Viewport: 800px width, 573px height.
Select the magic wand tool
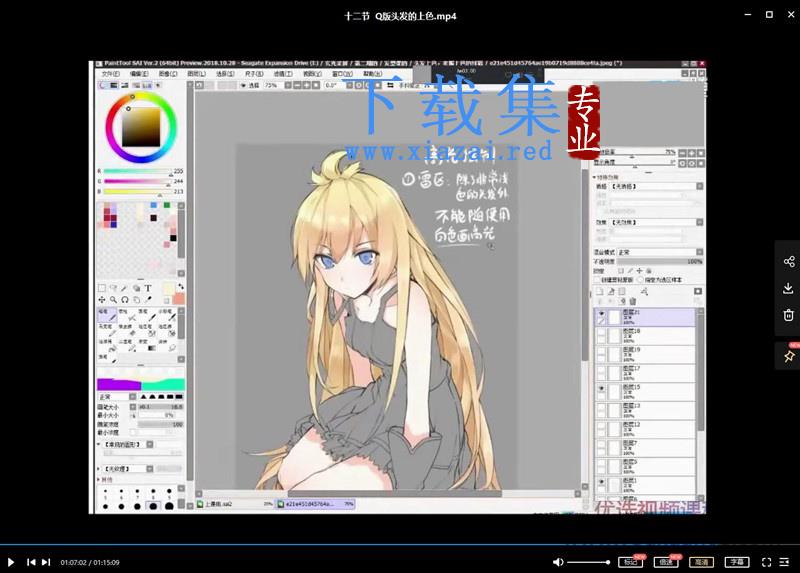(x=124, y=288)
